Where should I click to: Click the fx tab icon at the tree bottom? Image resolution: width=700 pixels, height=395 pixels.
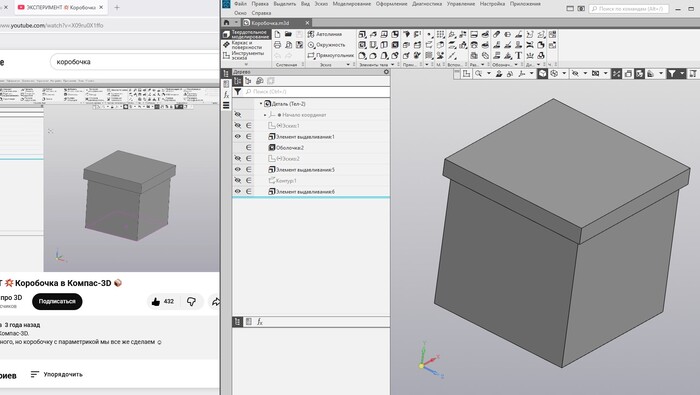[260, 321]
